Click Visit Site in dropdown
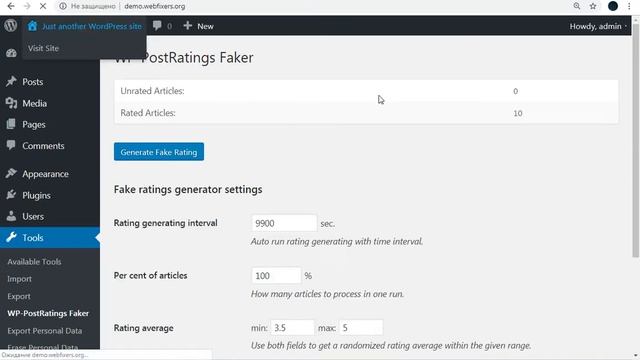The height and width of the screenshot is (360, 640). (43, 48)
